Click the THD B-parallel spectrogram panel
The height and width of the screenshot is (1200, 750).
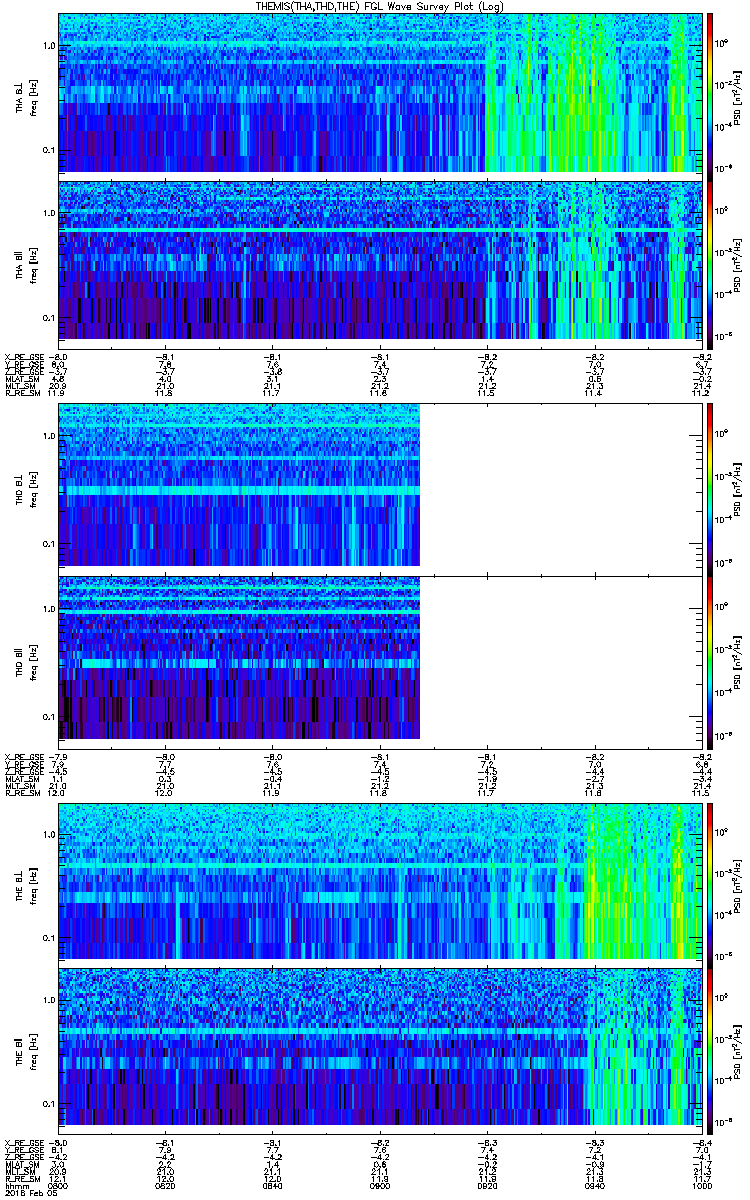[x=380, y=662]
